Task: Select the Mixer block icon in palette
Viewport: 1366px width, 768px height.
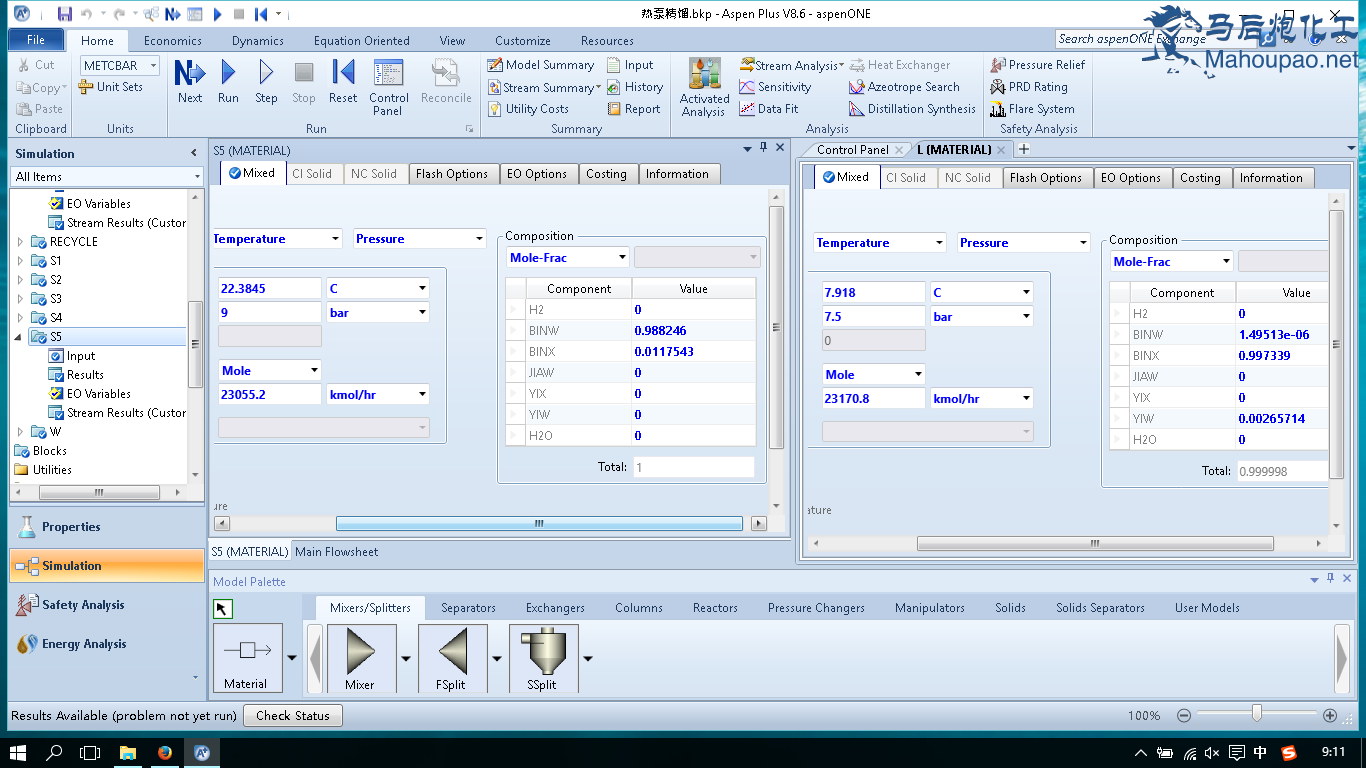Action: [x=360, y=657]
